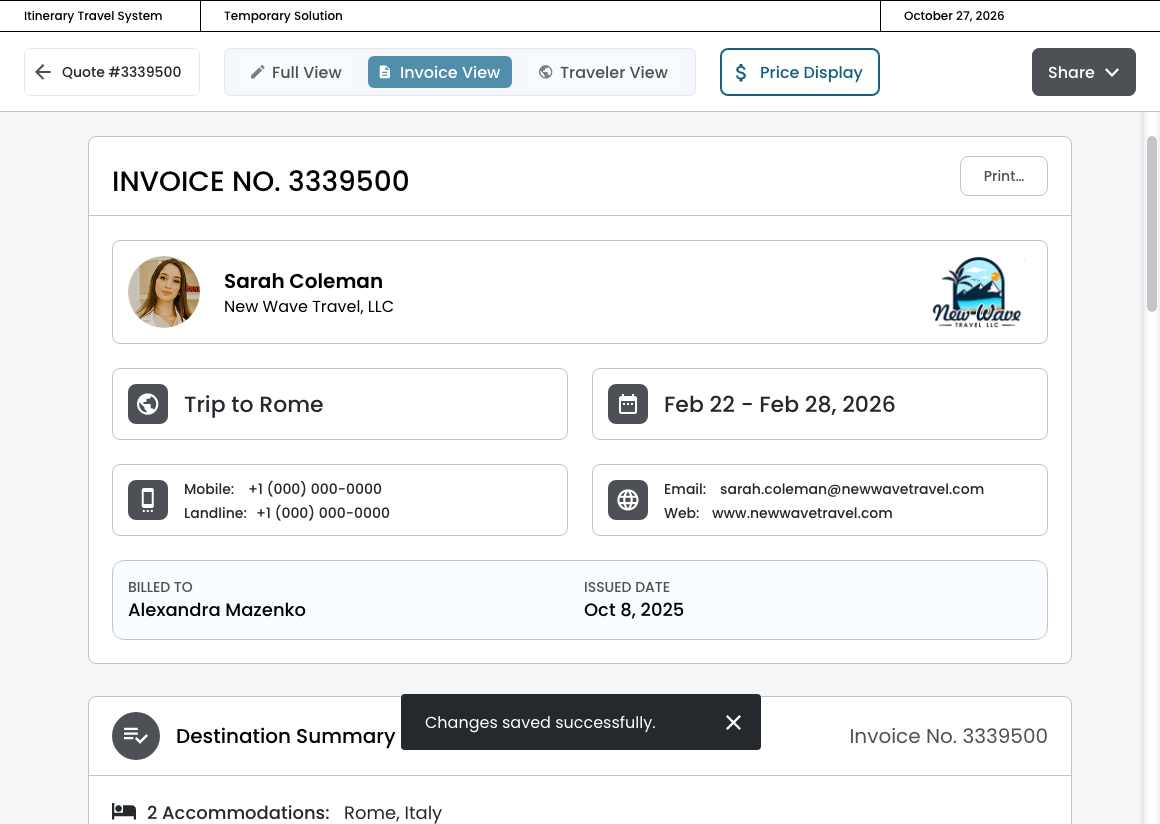Viewport: 1160px width, 824px height.
Task: Click the calendar icon beside Feb 22 dates
Action: coord(628,404)
